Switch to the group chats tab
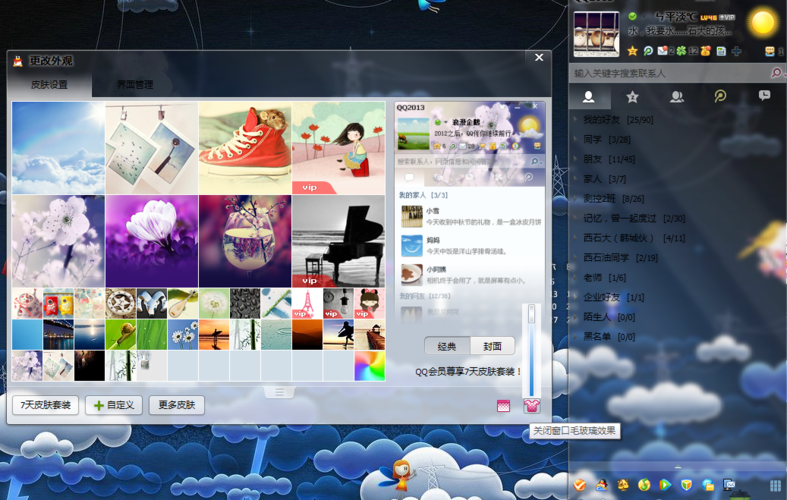Viewport: 787px width, 500px height. [x=676, y=97]
